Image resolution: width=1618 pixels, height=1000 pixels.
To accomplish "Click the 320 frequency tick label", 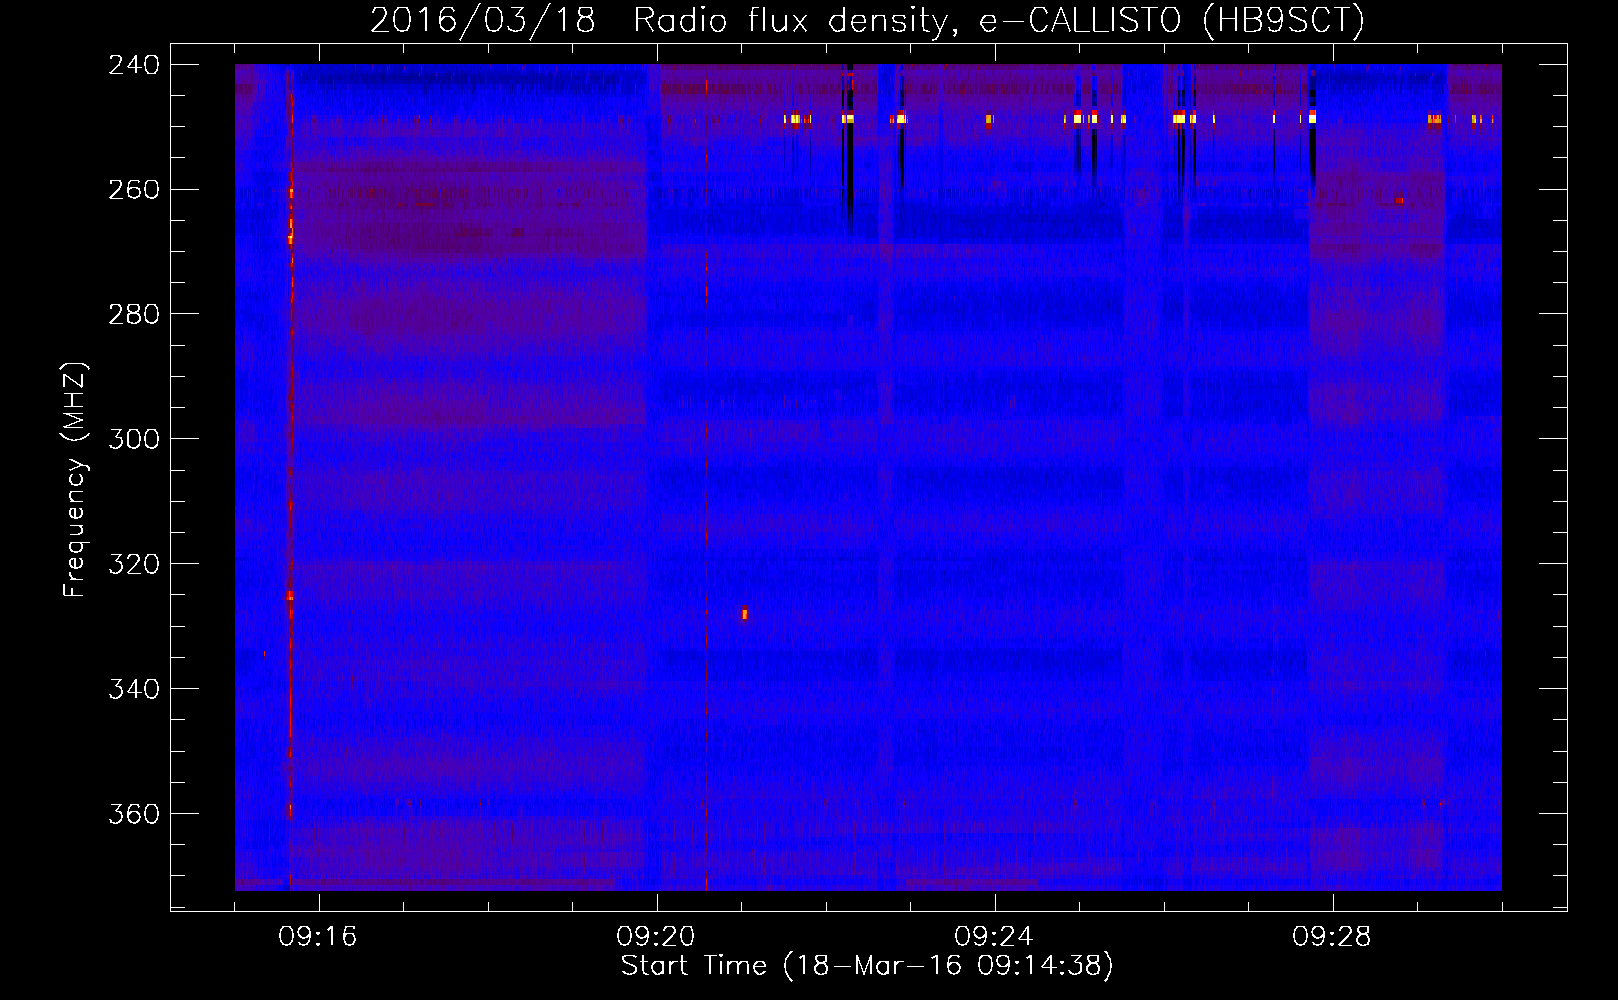I will click(x=134, y=564).
